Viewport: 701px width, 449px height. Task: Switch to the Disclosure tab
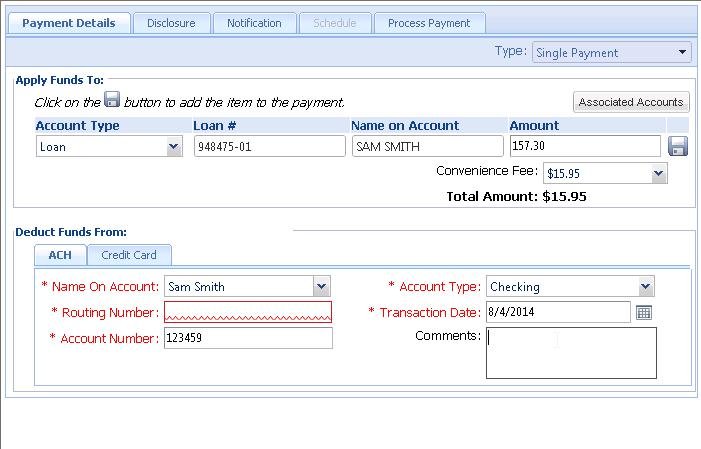(x=171, y=23)
